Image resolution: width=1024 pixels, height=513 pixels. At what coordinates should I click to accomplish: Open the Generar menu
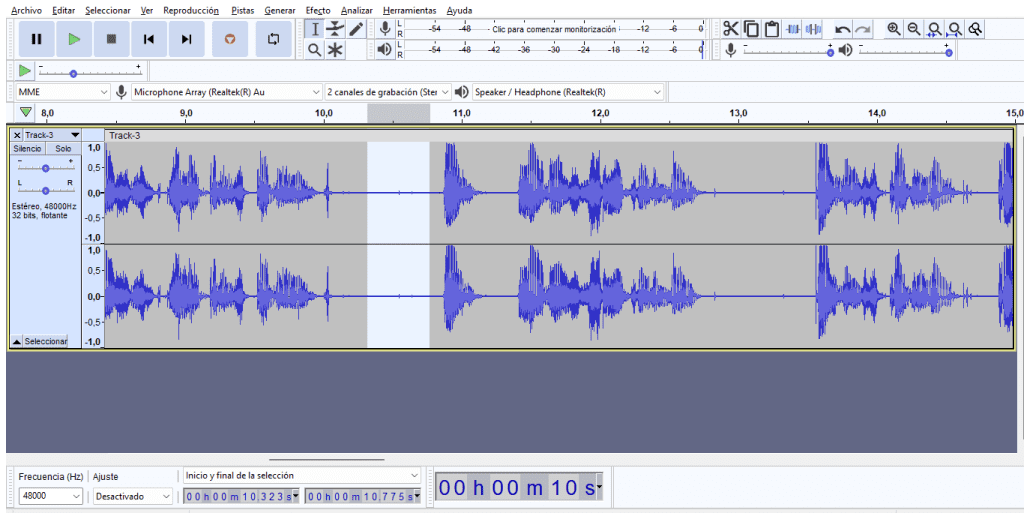pyautogui.click(x=280, y=10)
